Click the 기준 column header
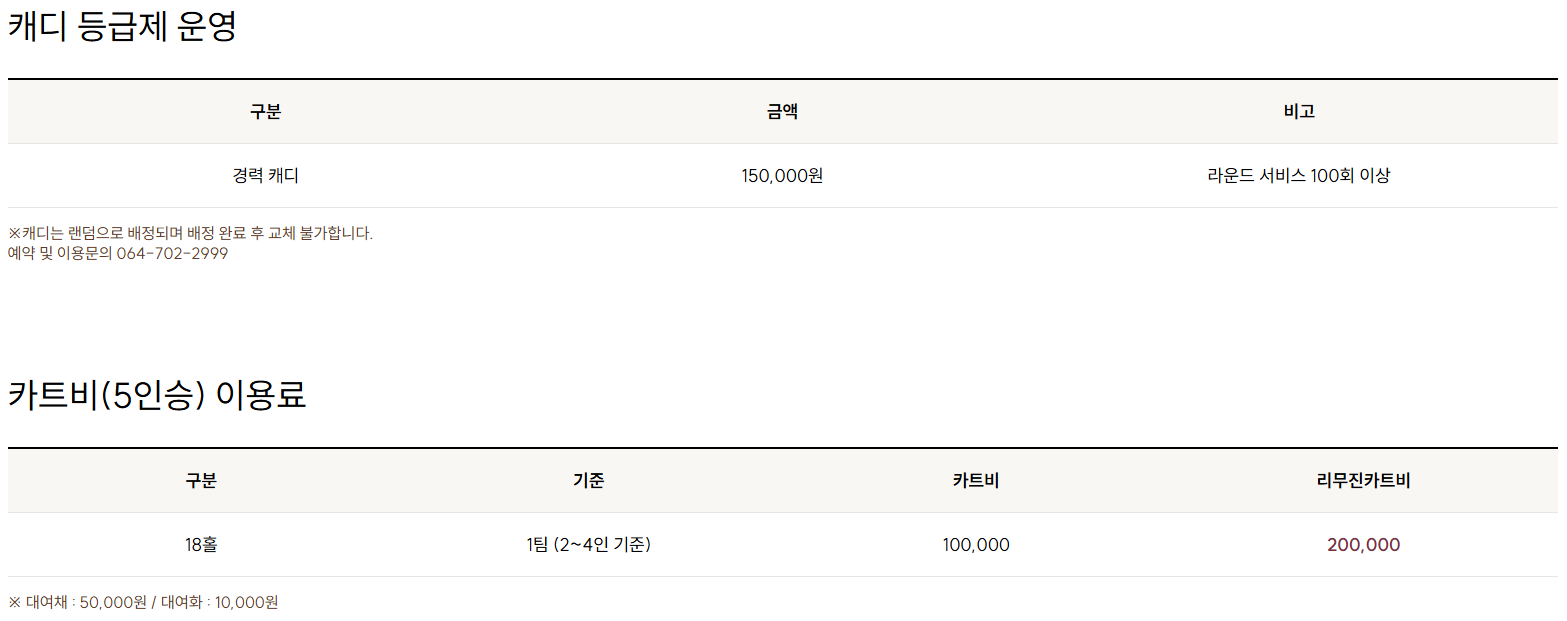Viewport: 1567px width, 621px height. click(x=589, y=481)
